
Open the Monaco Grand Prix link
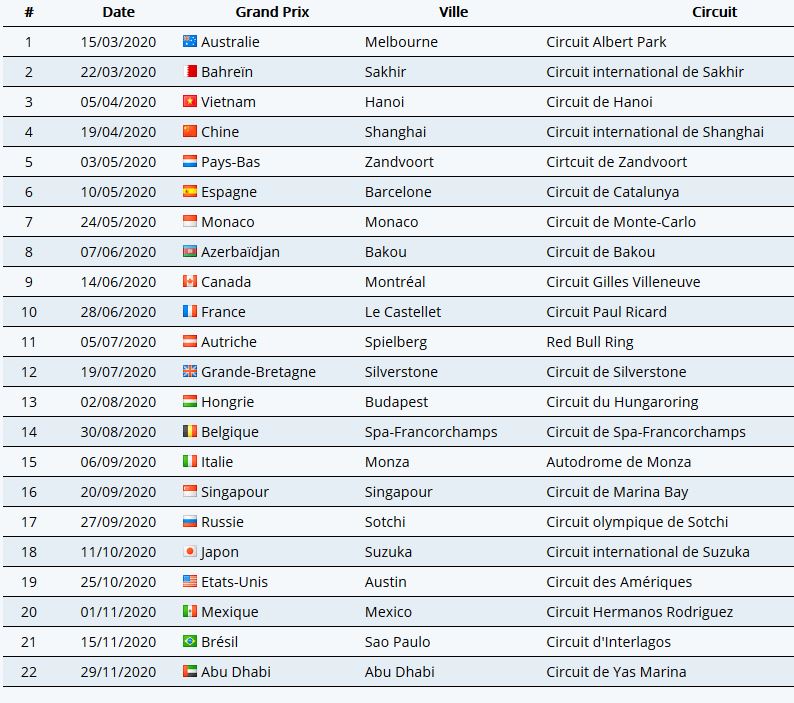coord(227,222)
